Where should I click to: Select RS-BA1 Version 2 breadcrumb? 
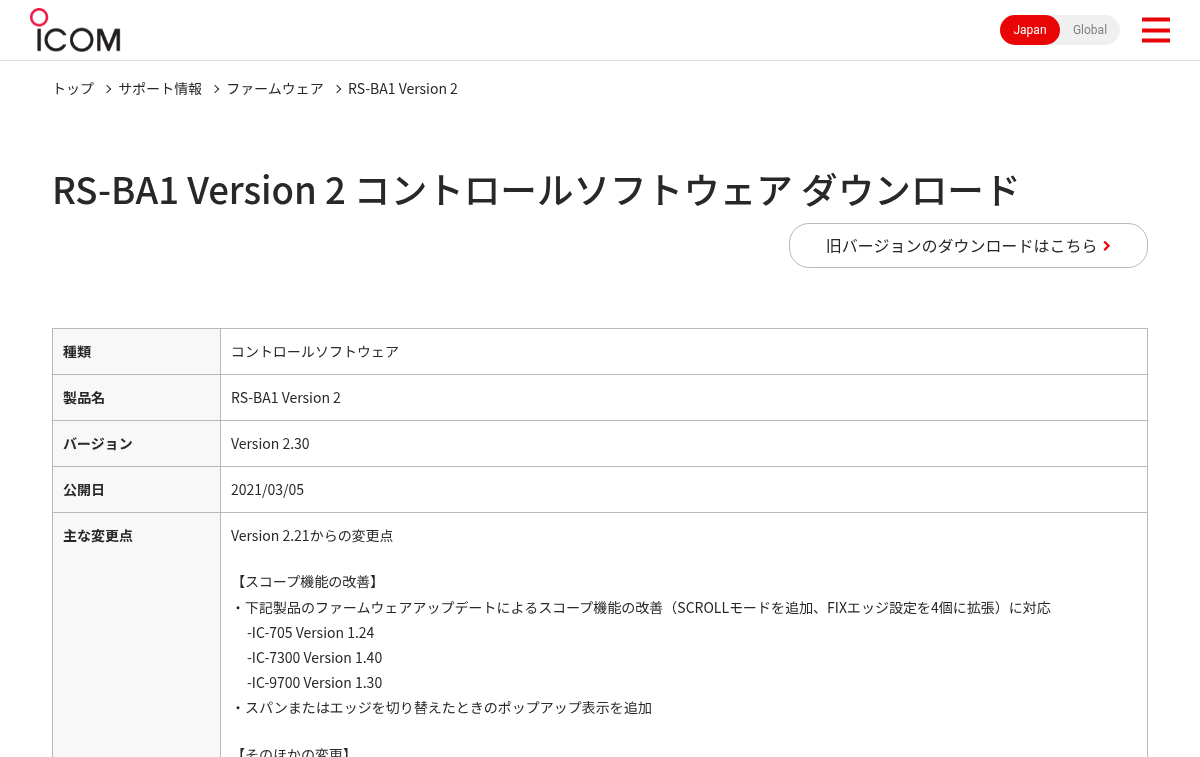point(403,89)
